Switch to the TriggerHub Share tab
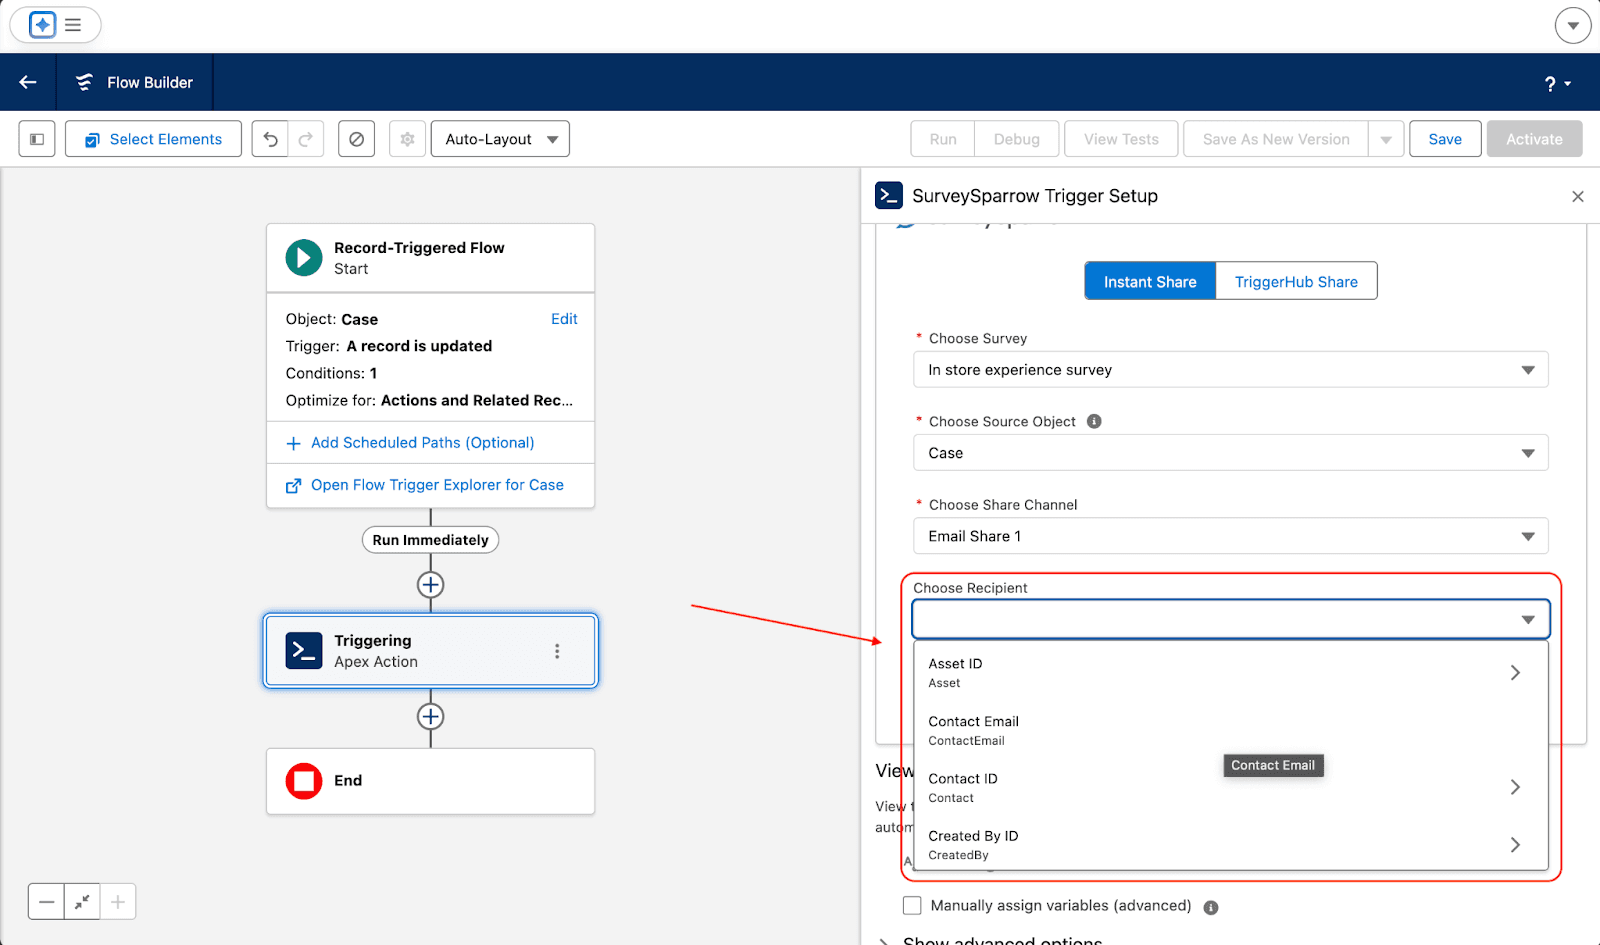This screenshot has height=945, width=1600. point(1296,282)
